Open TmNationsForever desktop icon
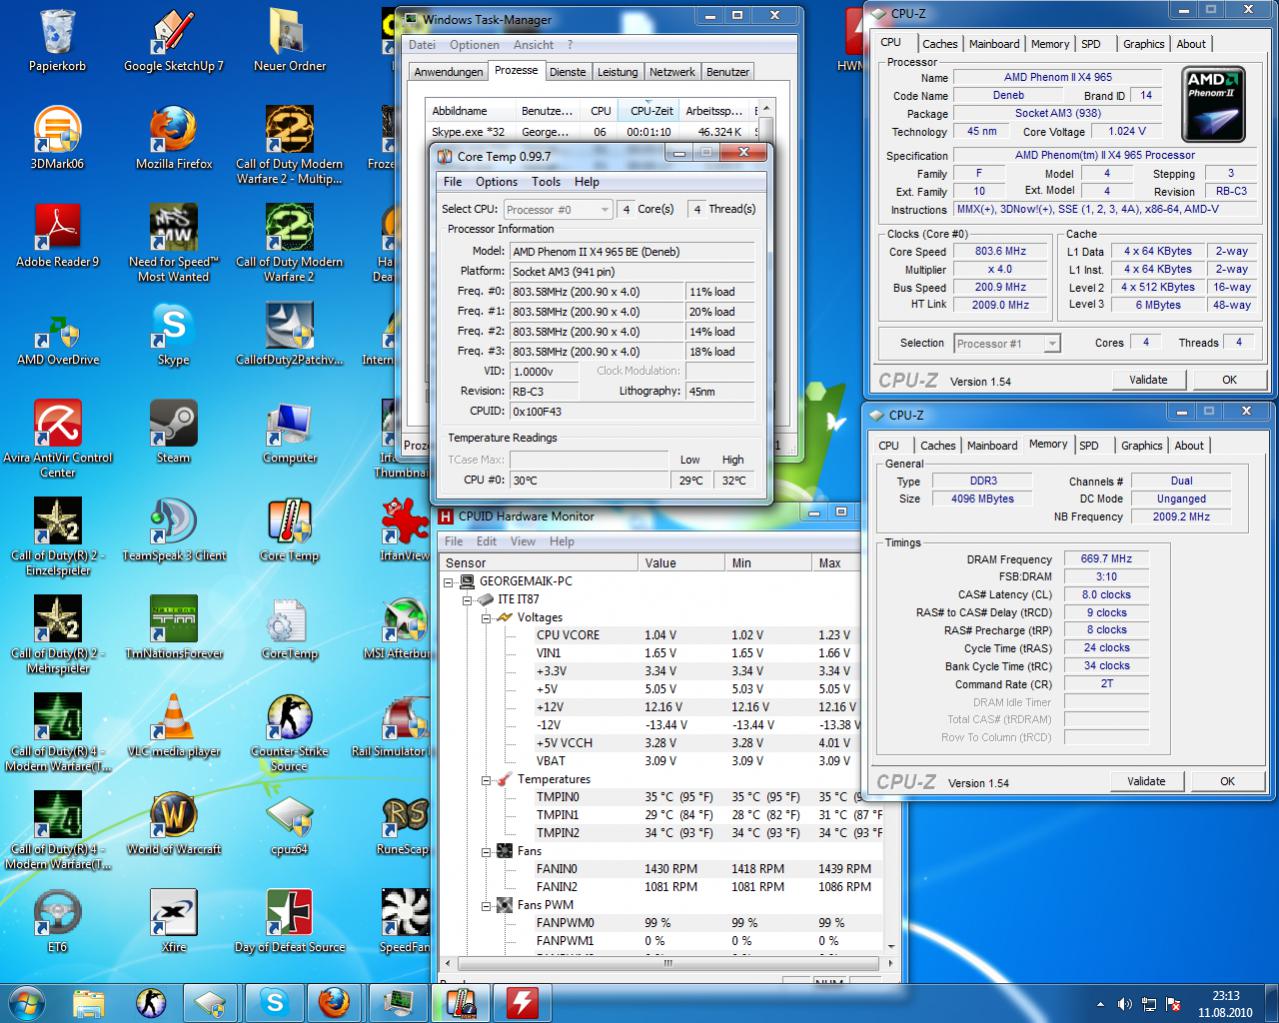 (174, 628)
